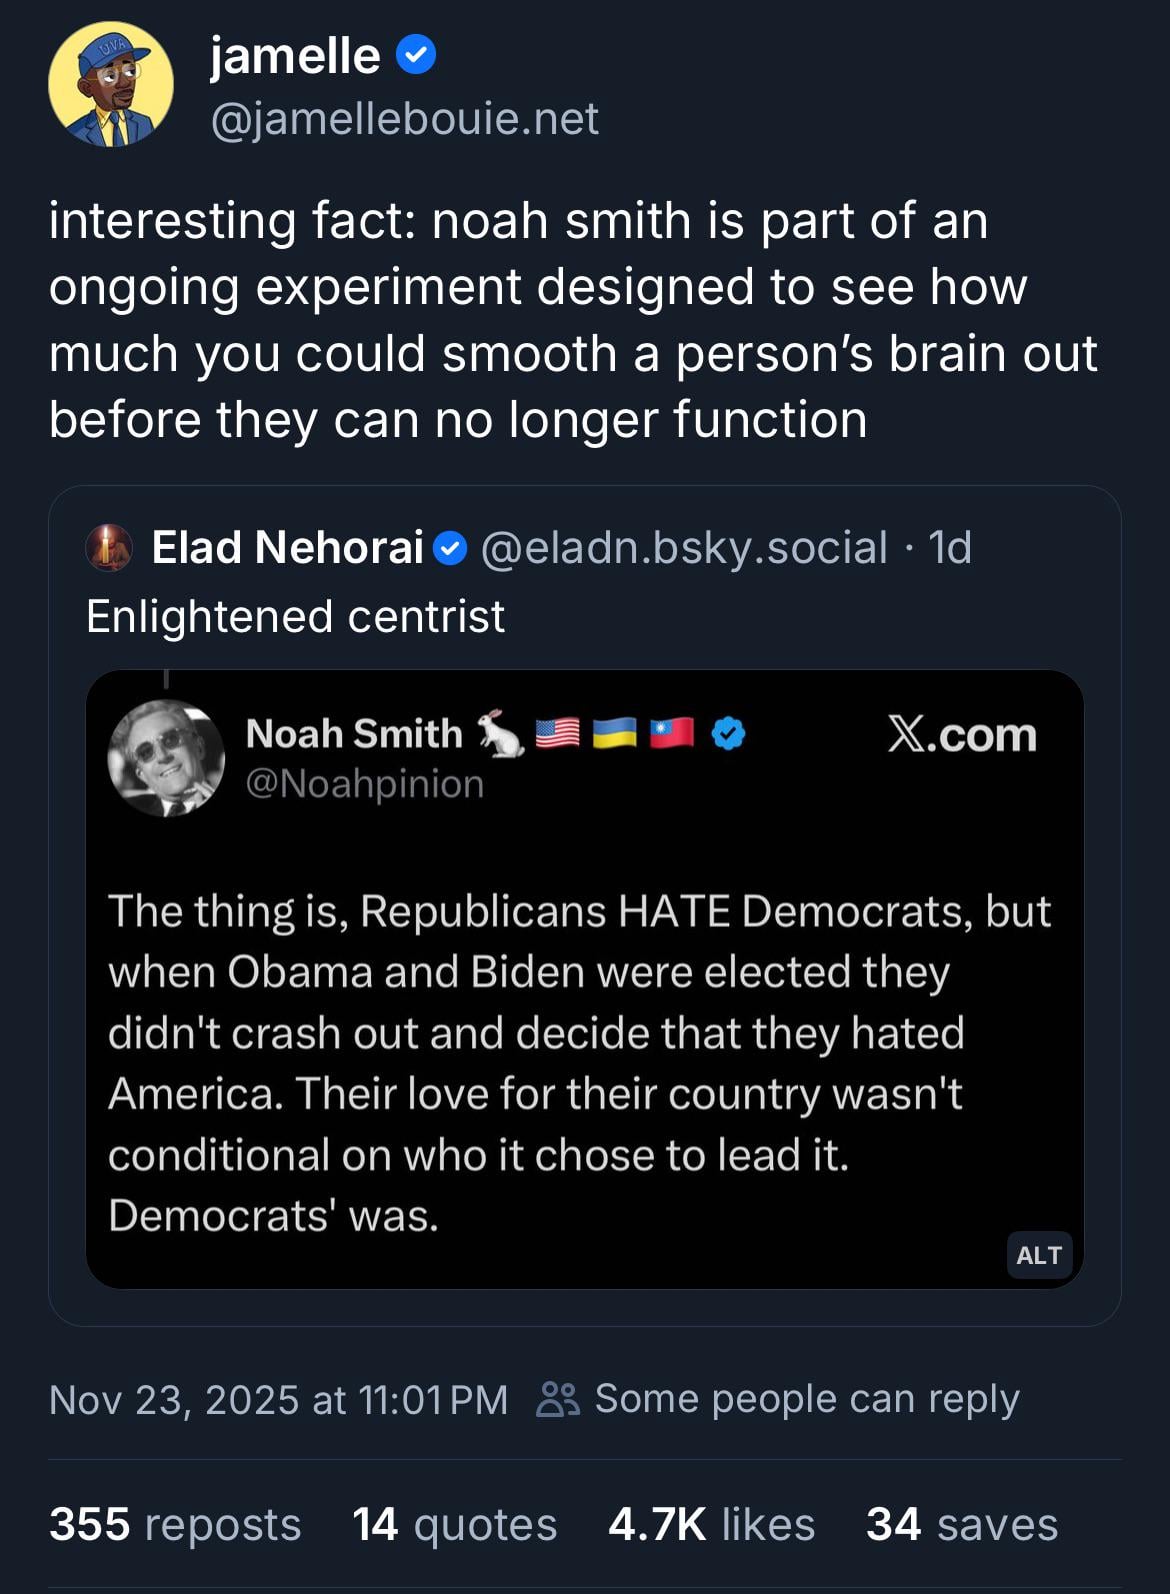Click Elad Nehorai's small avatar
The height and width of the screenshot is (1594, 1170).
(109, 547)
